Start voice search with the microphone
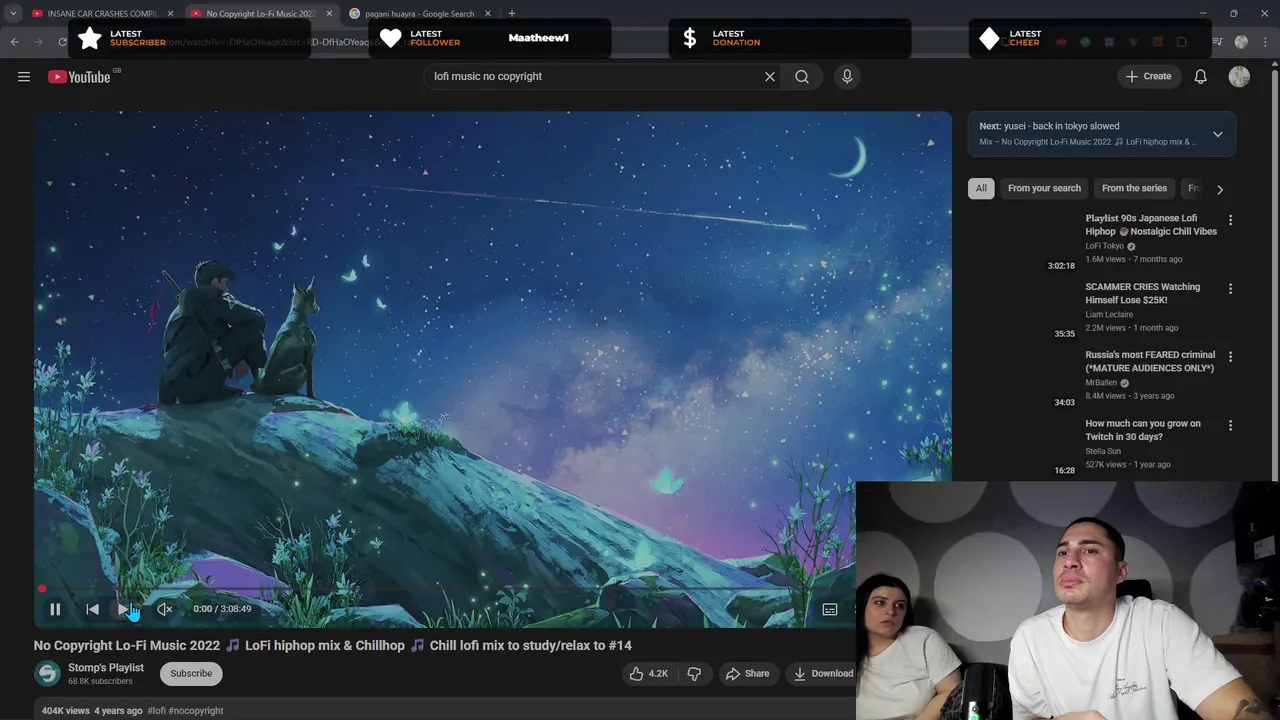 point(847,77)
